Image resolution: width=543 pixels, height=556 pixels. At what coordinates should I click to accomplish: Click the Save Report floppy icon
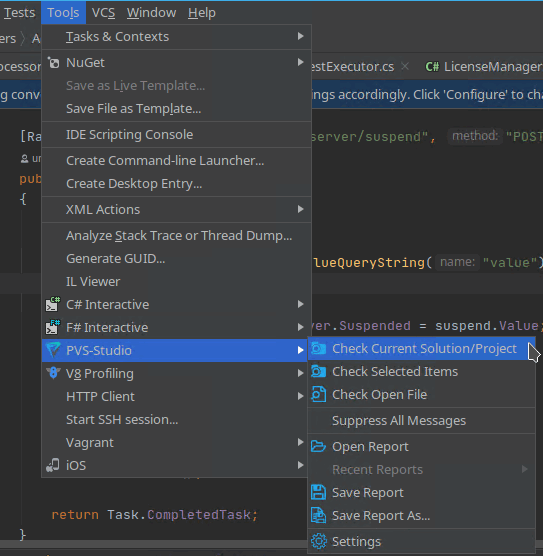(x=318, y=492)
